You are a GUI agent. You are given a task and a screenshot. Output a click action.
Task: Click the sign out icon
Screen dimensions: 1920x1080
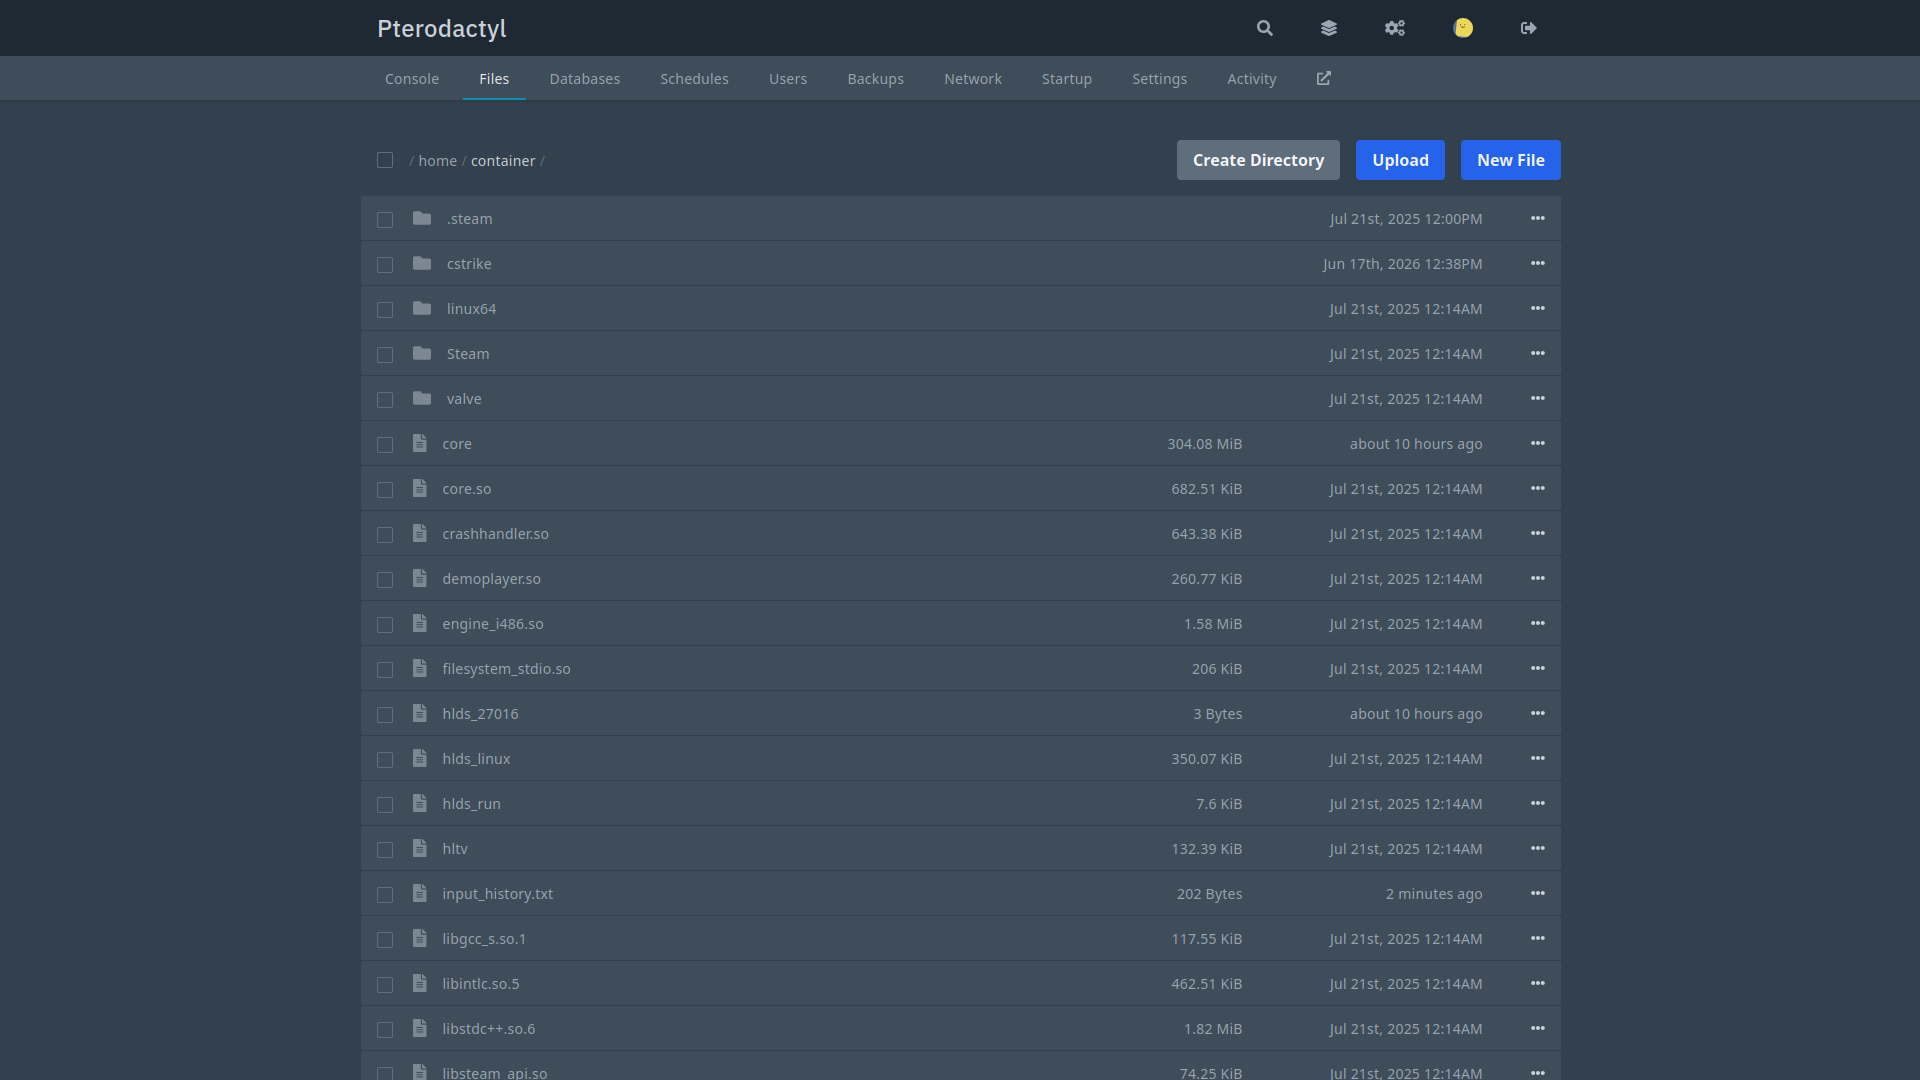coord(1529,28)
